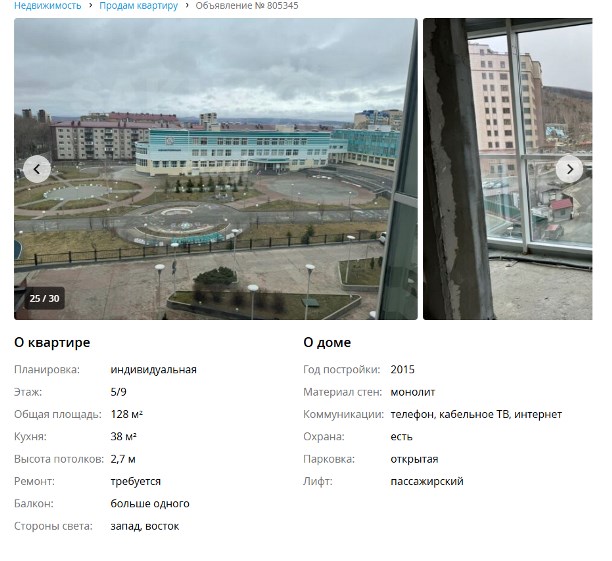Click the Коммуникации value with интернет
Image resolution: width=612 pixels, height=561 pixels.
[x=476, y=414]
